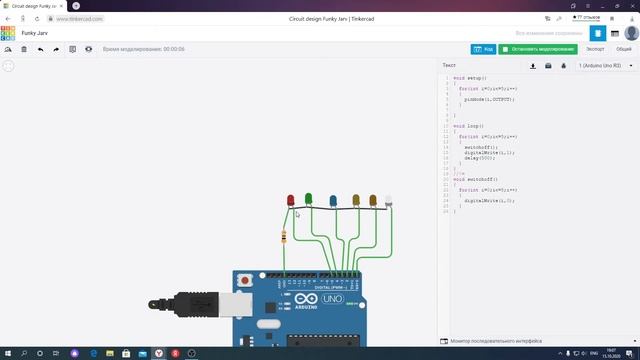The image size is (640, 360).
Task: Select the blue LED component
Action: tap(333, 200)
